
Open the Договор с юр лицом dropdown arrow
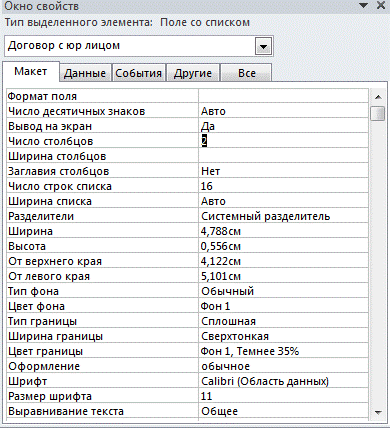(x=263, y=46)
